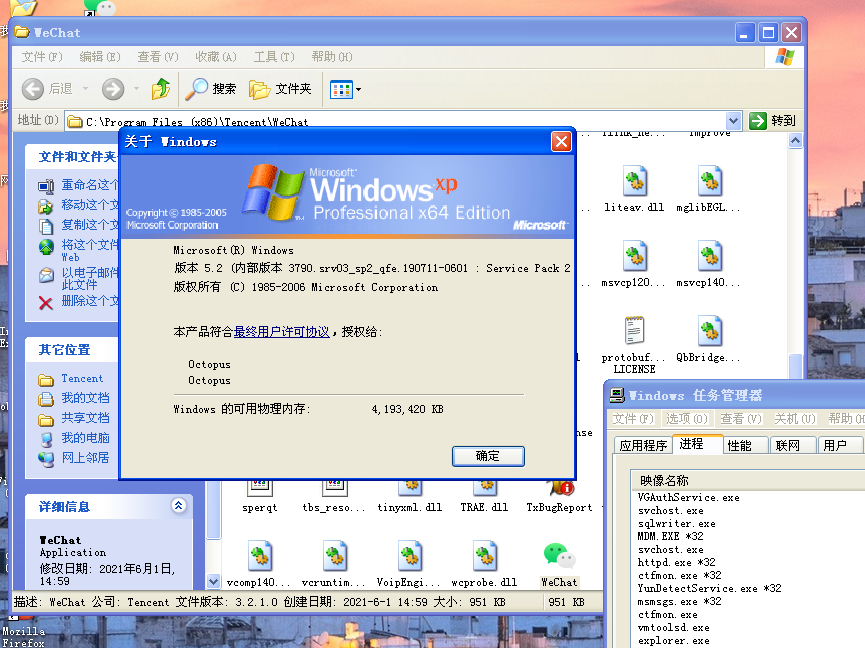Screen dimensions: 865x648
Task: Click the Go (转到) button
Action: pos(772,121)
